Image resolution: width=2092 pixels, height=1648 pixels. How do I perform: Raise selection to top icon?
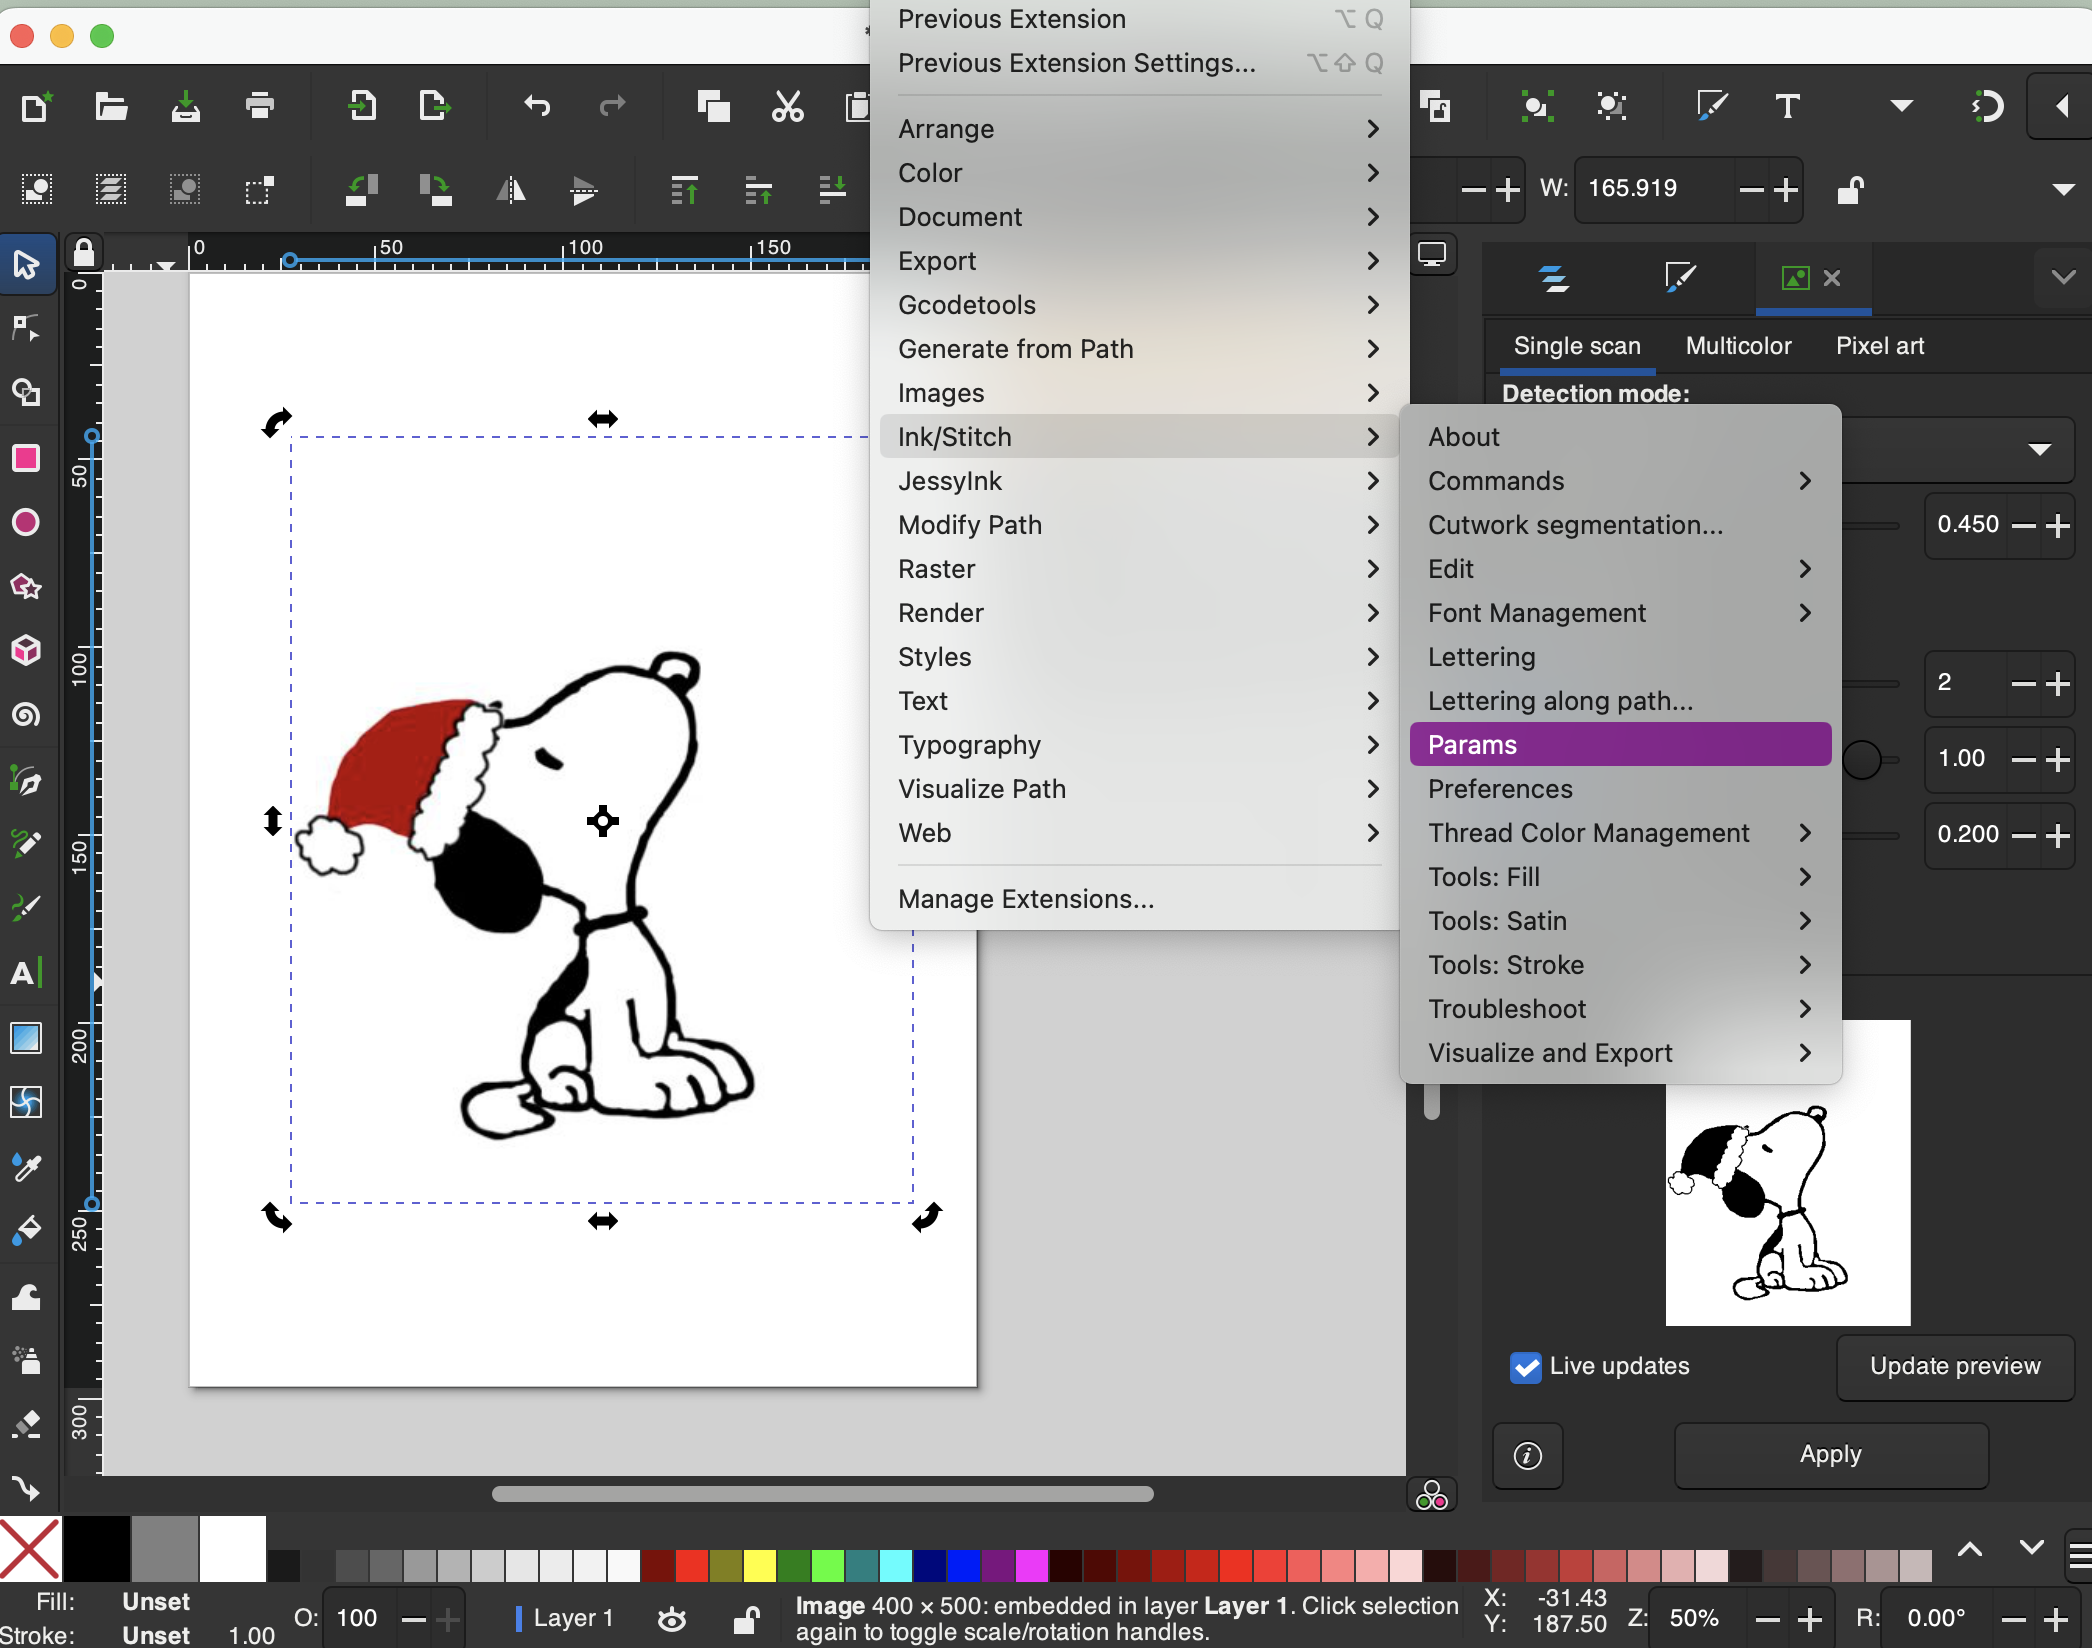click(684, 189)
